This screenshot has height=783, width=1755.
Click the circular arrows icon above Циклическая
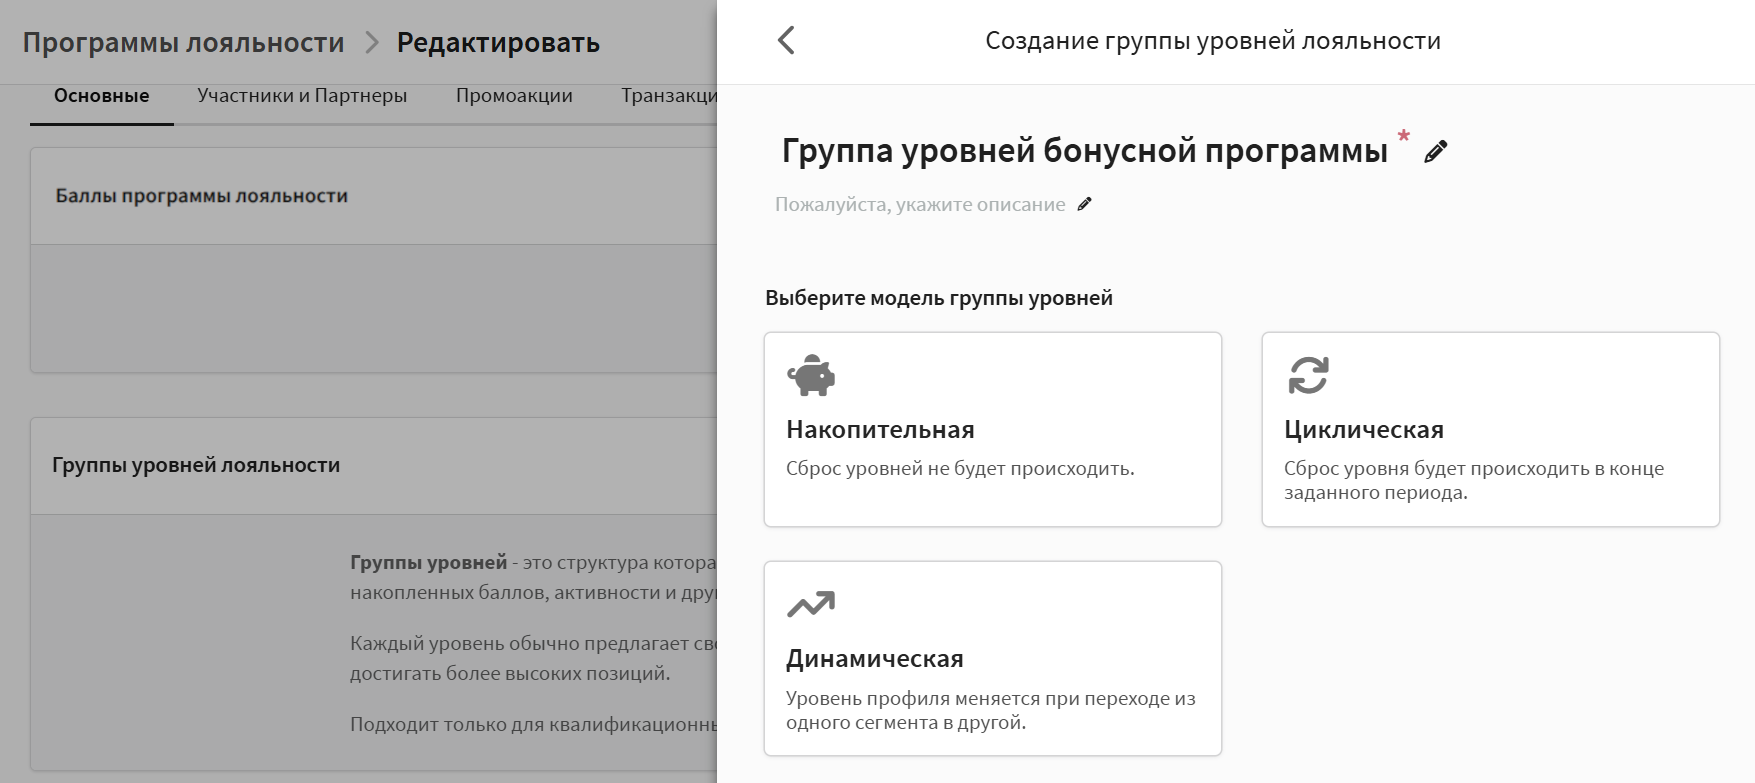click(1308, 376)
